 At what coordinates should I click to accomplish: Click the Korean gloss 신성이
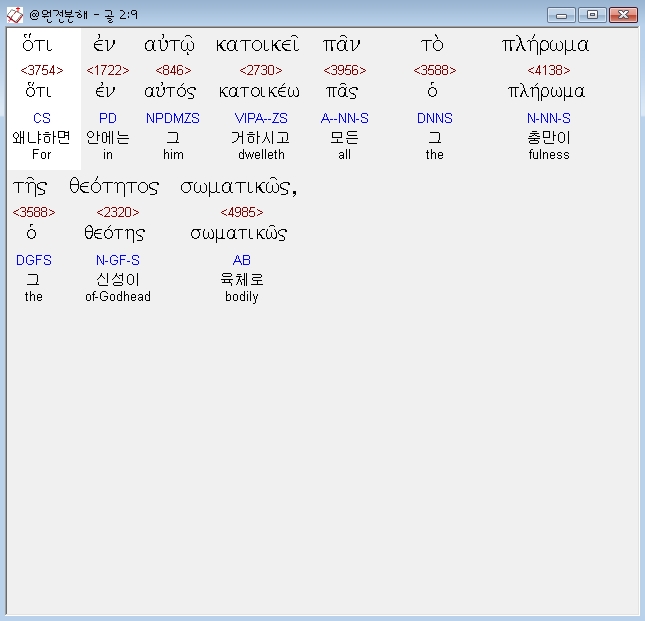click(118, 280)
